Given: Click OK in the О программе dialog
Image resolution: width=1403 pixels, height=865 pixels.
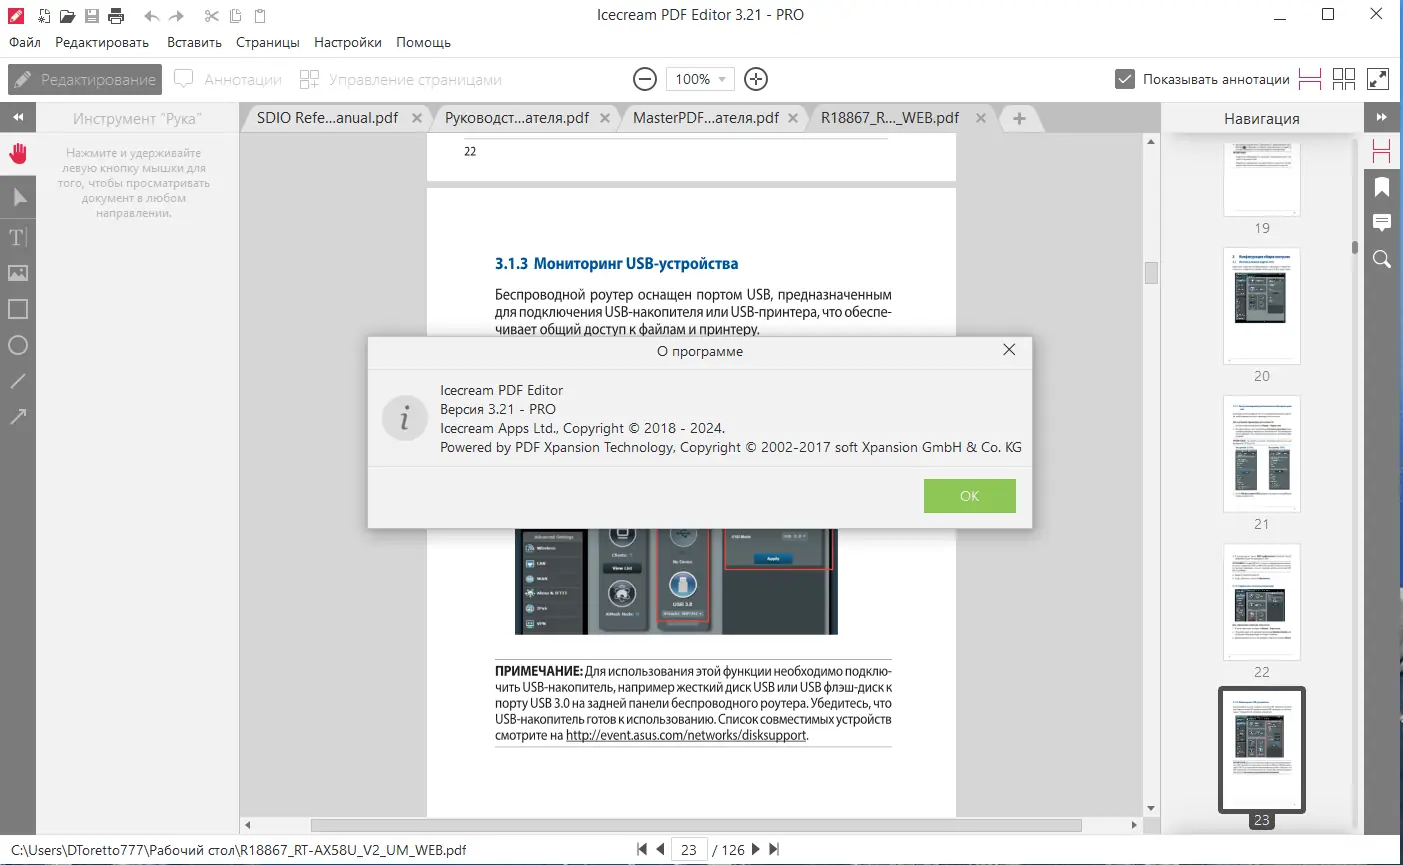Looking at the screenshot, I should coord(970,496).
